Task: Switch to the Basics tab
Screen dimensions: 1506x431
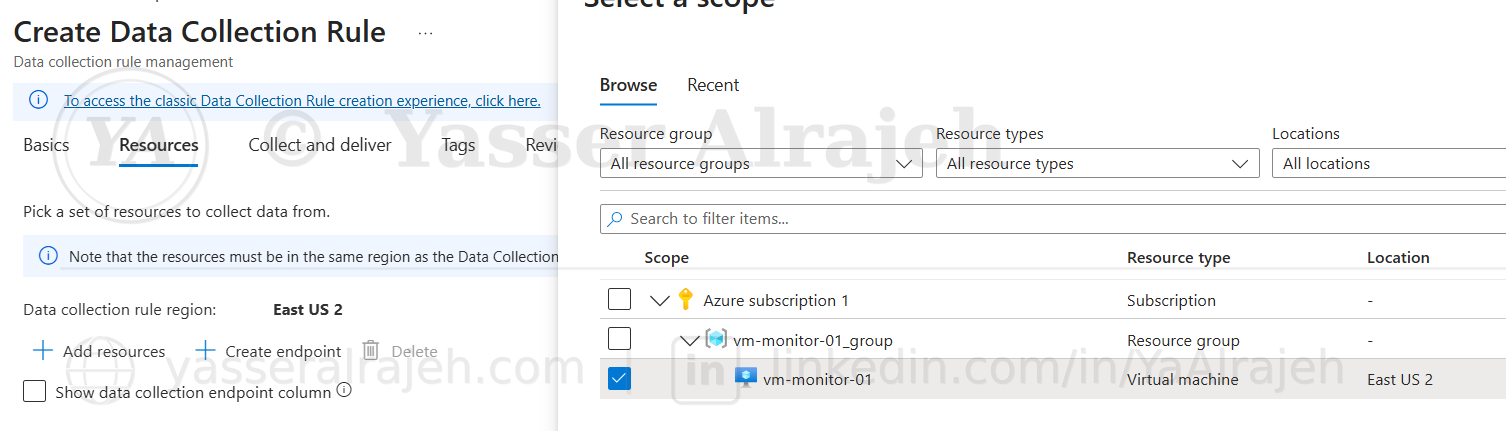Action: 46,145
